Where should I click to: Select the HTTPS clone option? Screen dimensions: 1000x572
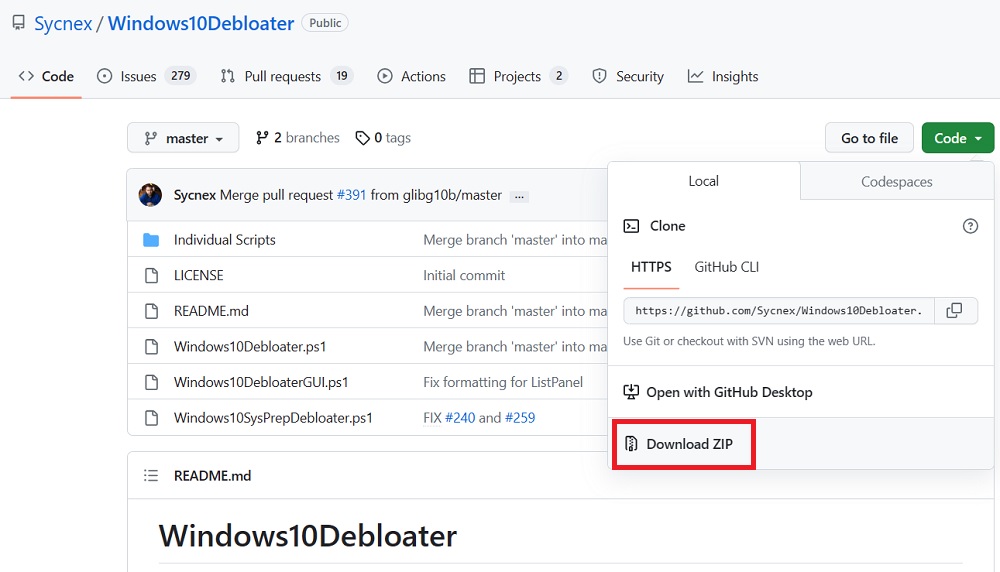coord(651,267)
